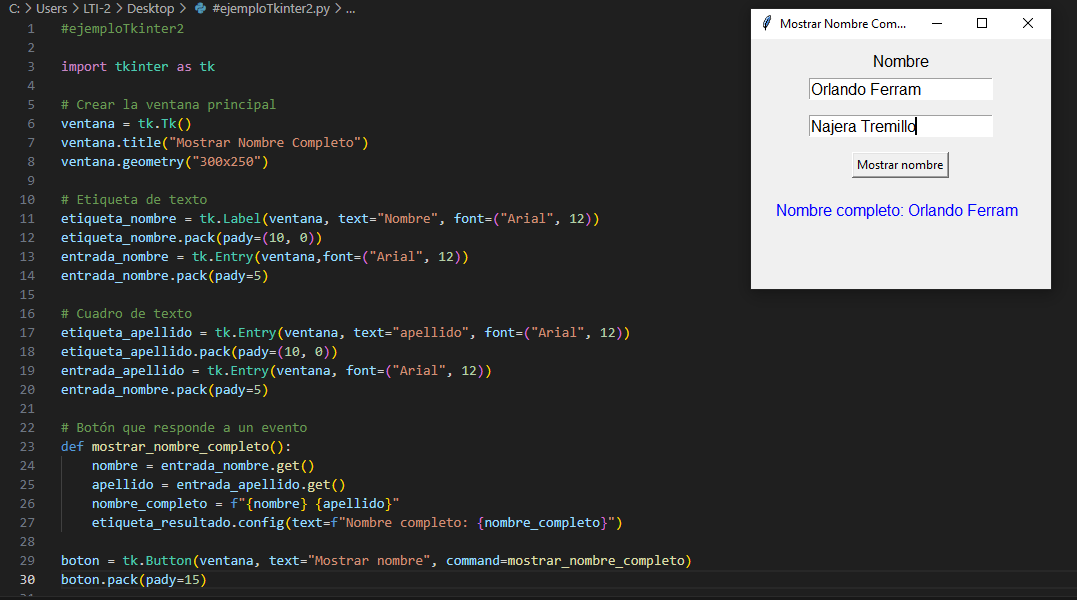Focus the entry containing "Orlando Ferram"
1077x600 pixels.
(x=900, y=89)
